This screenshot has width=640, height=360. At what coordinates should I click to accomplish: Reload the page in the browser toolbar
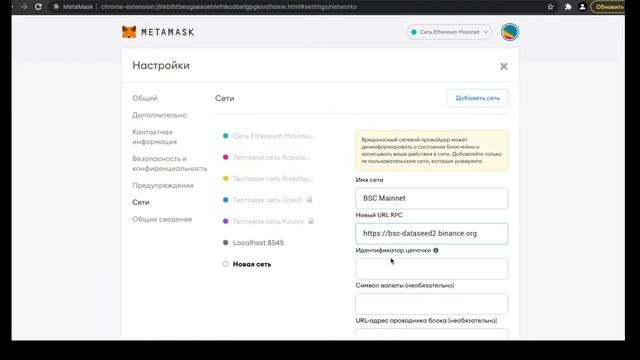pyautogui.click(x=38, y=7)
